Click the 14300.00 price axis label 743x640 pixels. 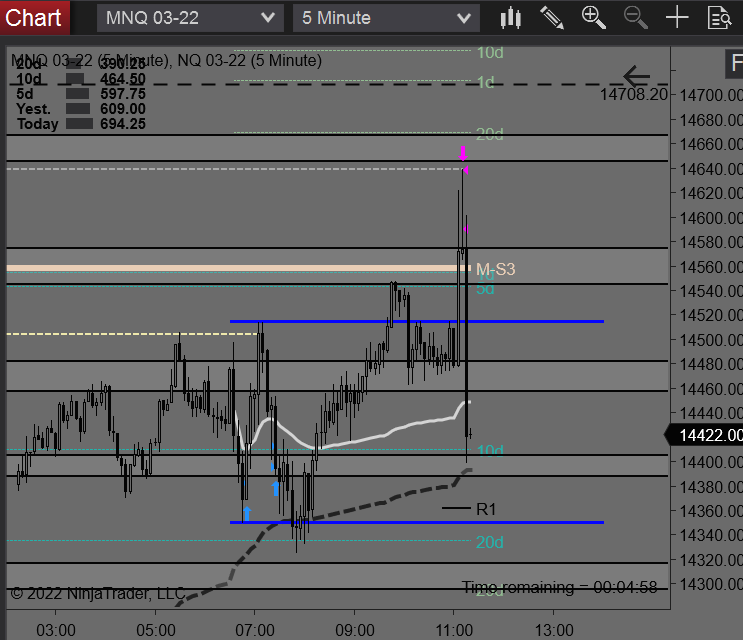711,584
